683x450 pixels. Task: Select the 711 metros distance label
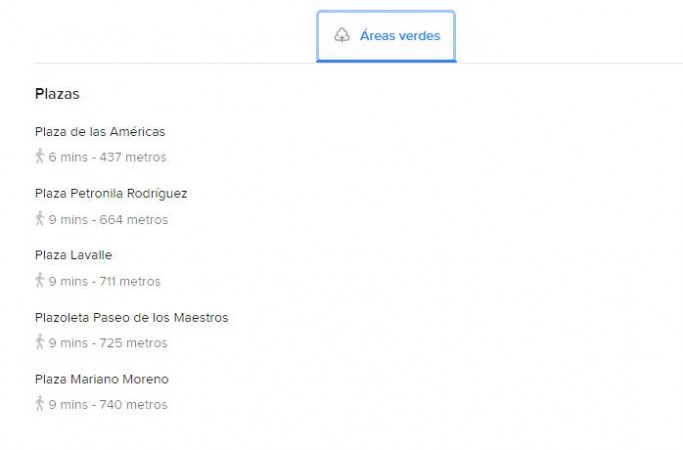(130, 282)
